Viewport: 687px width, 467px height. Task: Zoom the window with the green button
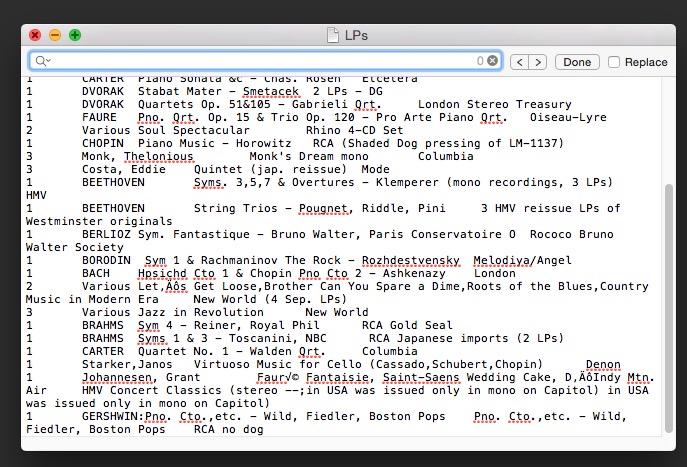coord(75,35)
